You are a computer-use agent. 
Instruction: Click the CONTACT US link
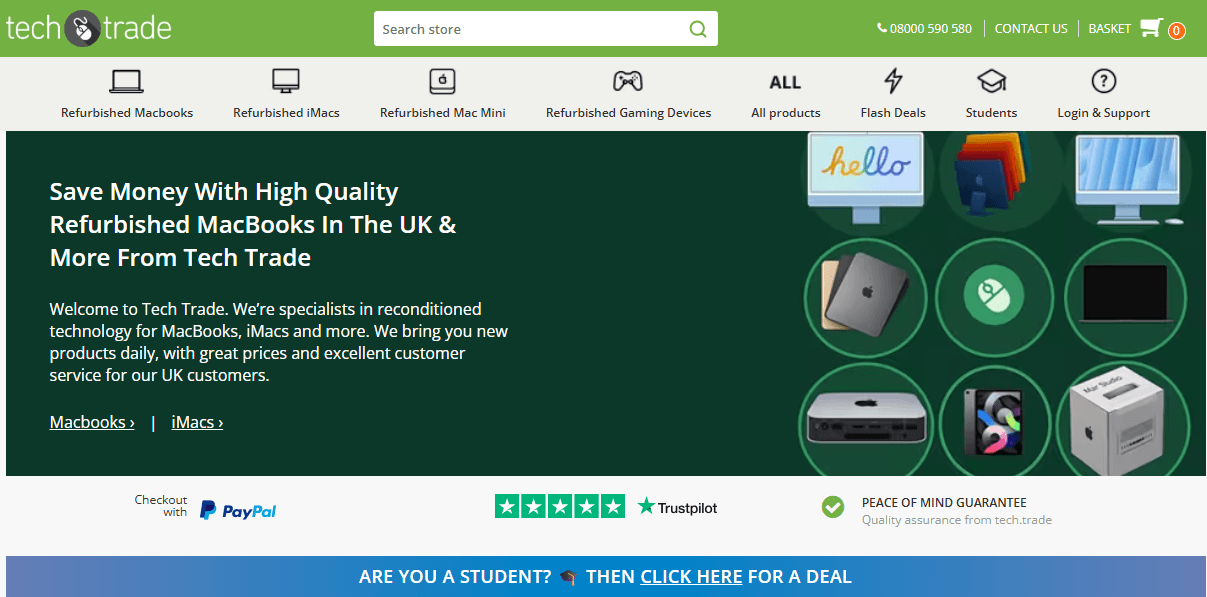coord(1031,29)
